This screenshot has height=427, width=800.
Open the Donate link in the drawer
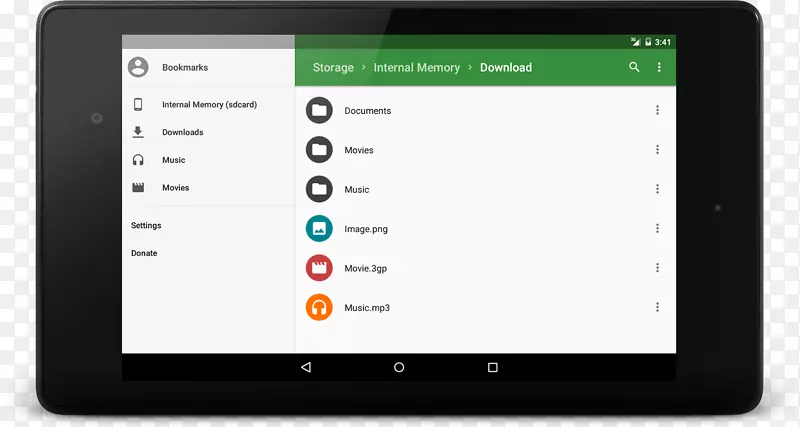(144, 253)
